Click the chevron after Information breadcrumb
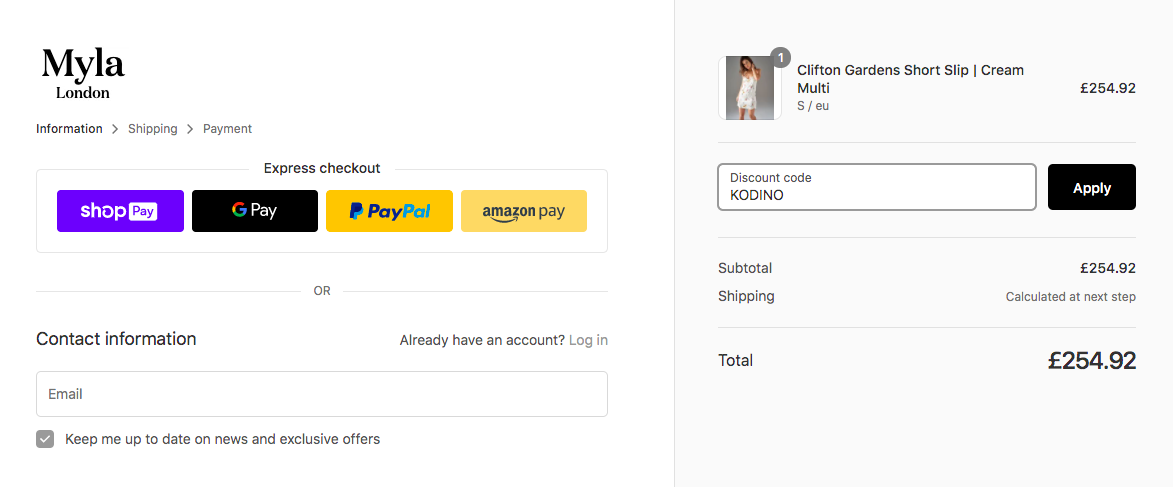The height and width of the screenshot is (487, 1173). pos(115,129)
